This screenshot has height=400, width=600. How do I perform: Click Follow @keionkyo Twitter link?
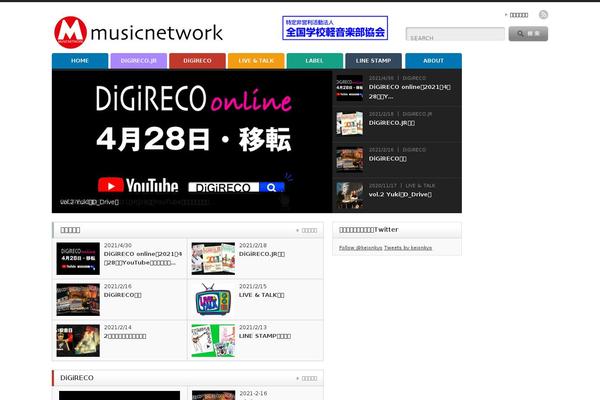(x=360, y=248)
